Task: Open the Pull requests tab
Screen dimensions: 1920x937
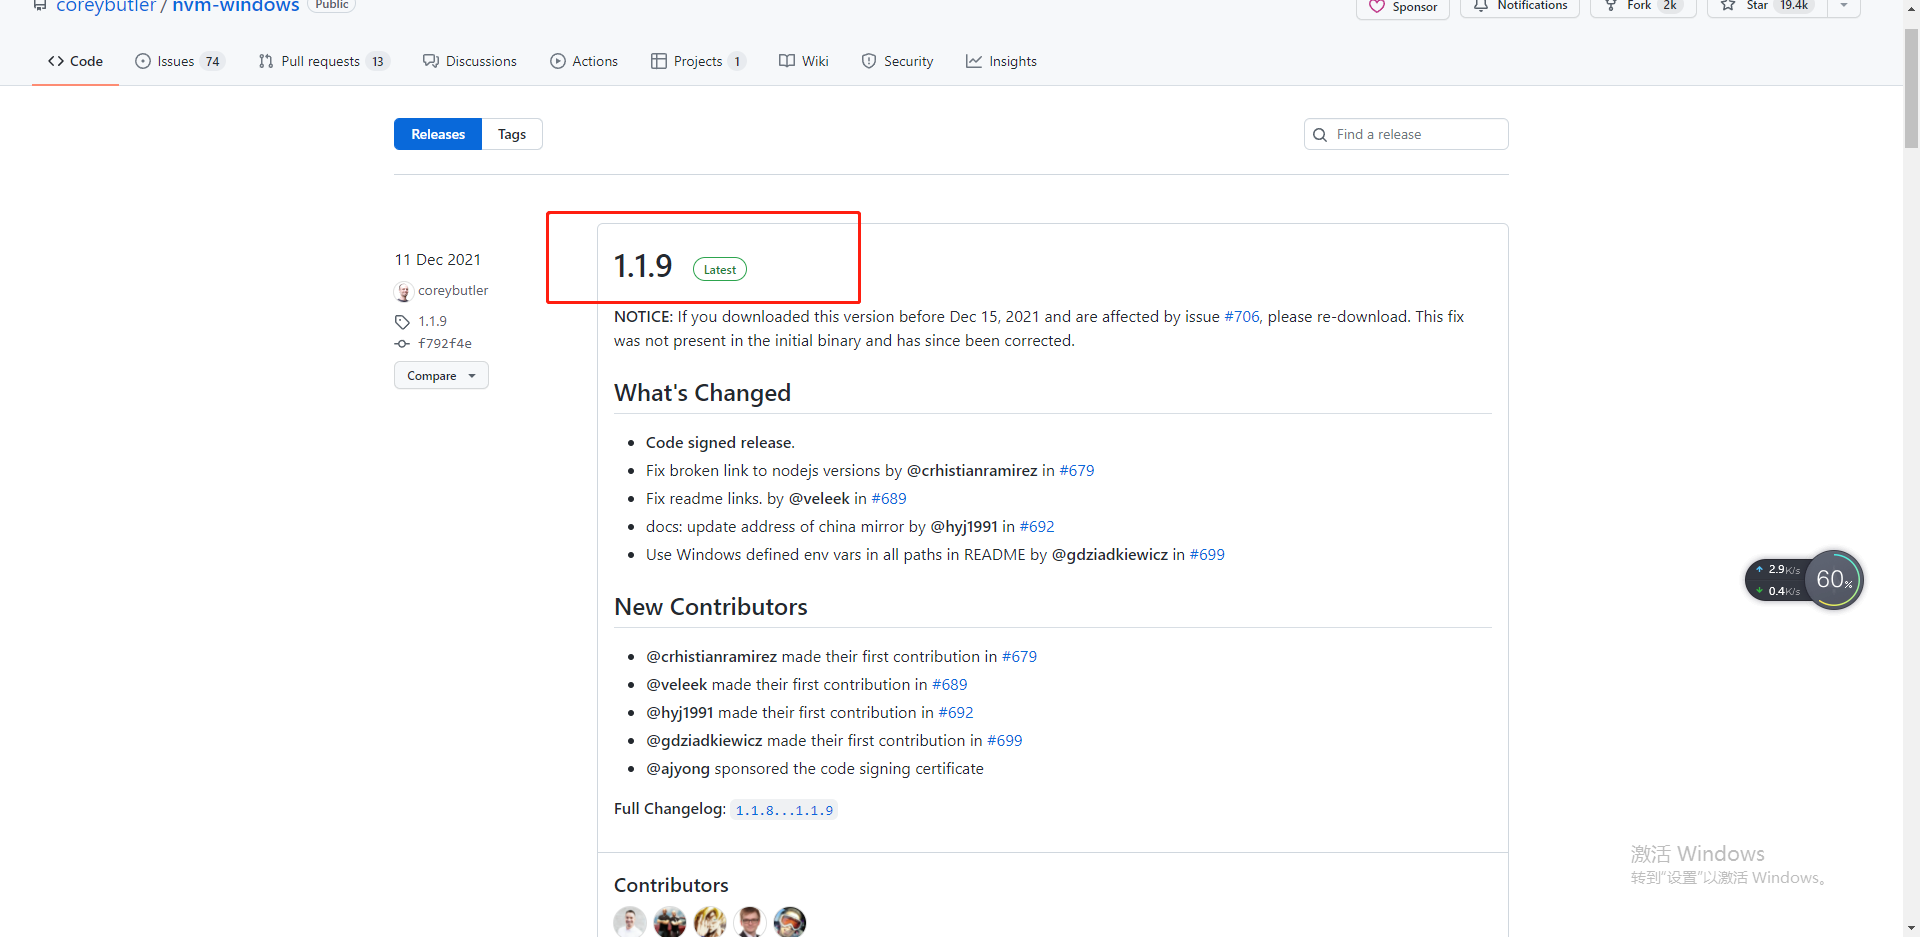Action: click(x=323, y=61)
